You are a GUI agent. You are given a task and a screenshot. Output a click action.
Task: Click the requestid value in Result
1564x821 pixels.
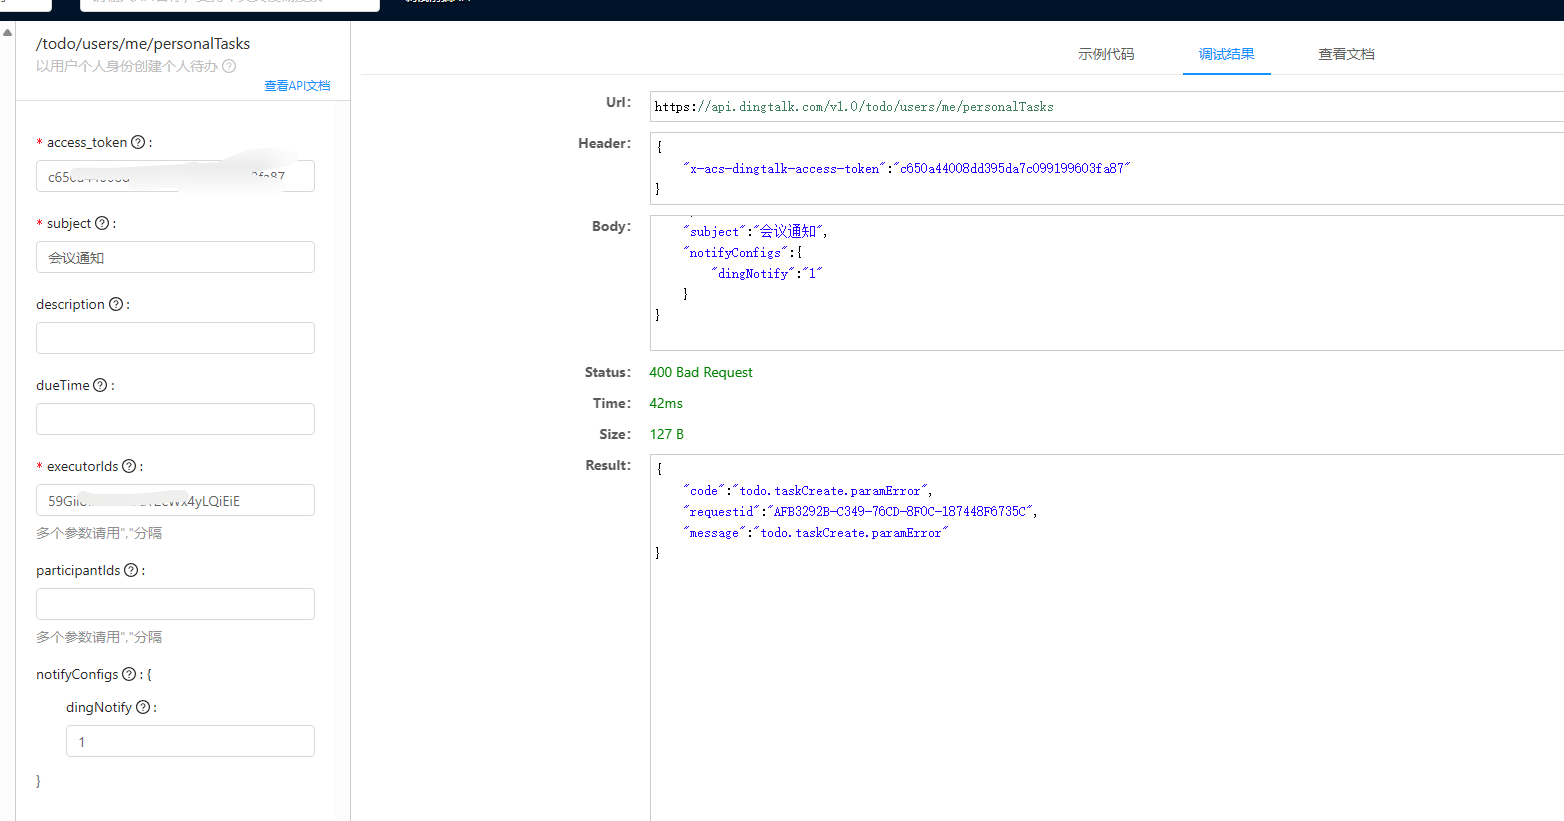click(900, 511)
